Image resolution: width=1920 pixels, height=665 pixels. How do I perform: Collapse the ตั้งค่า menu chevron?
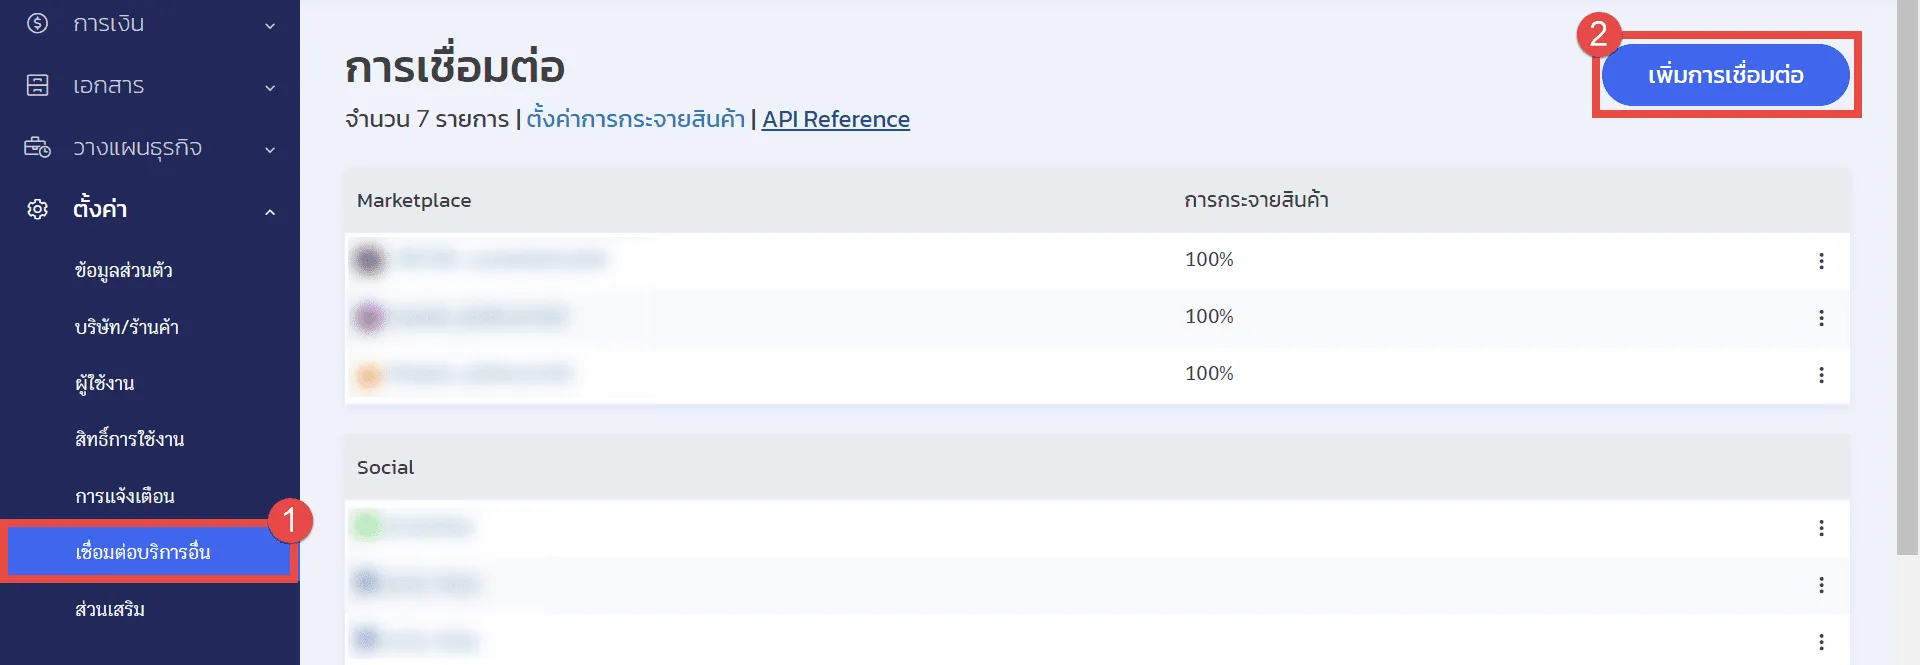[270, 212]
